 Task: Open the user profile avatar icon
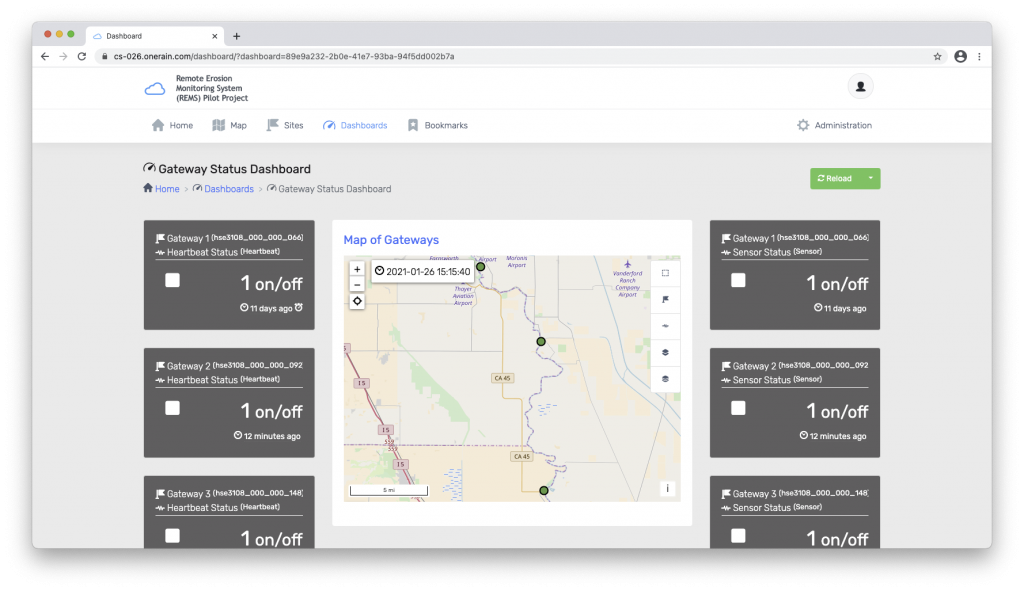coord(860,87)
